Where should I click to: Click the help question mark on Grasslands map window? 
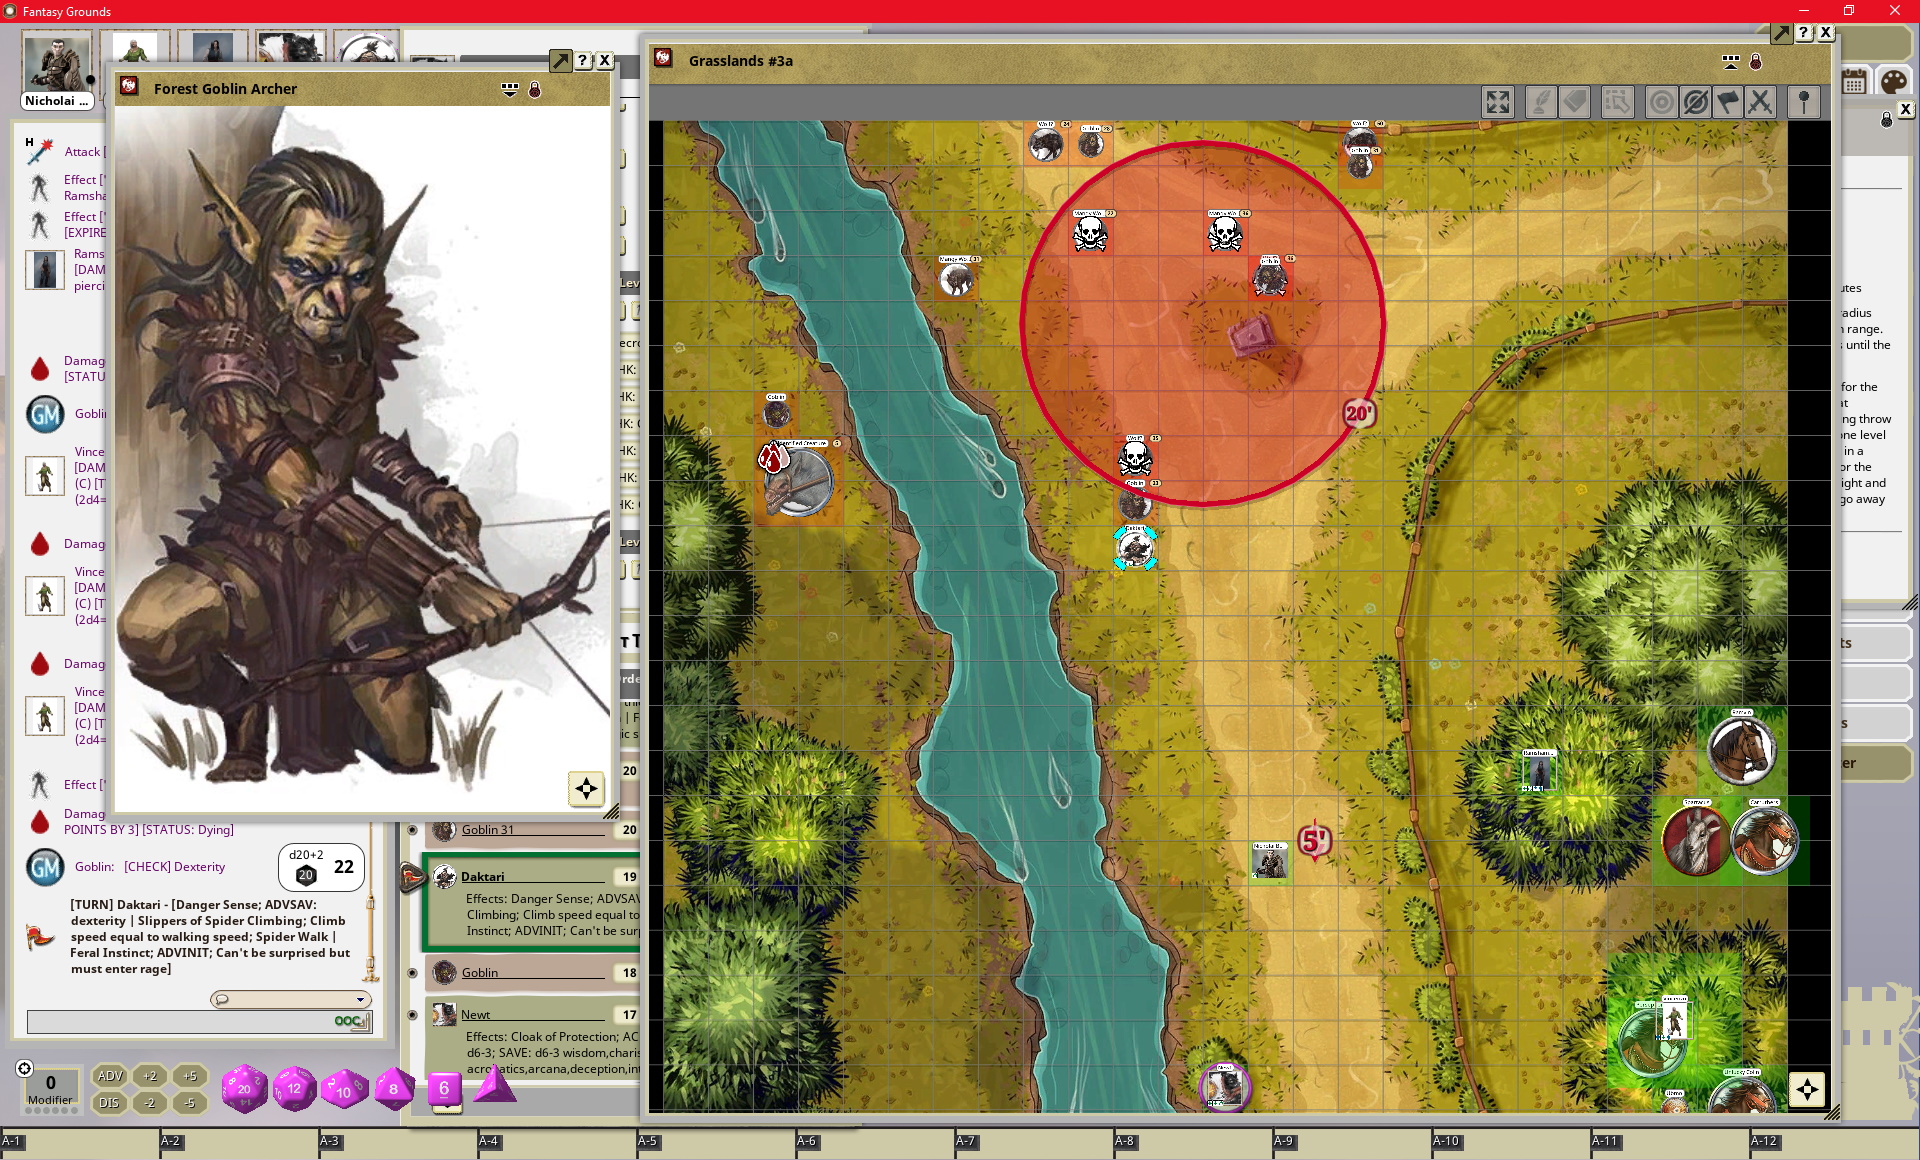coord(1804,33)
